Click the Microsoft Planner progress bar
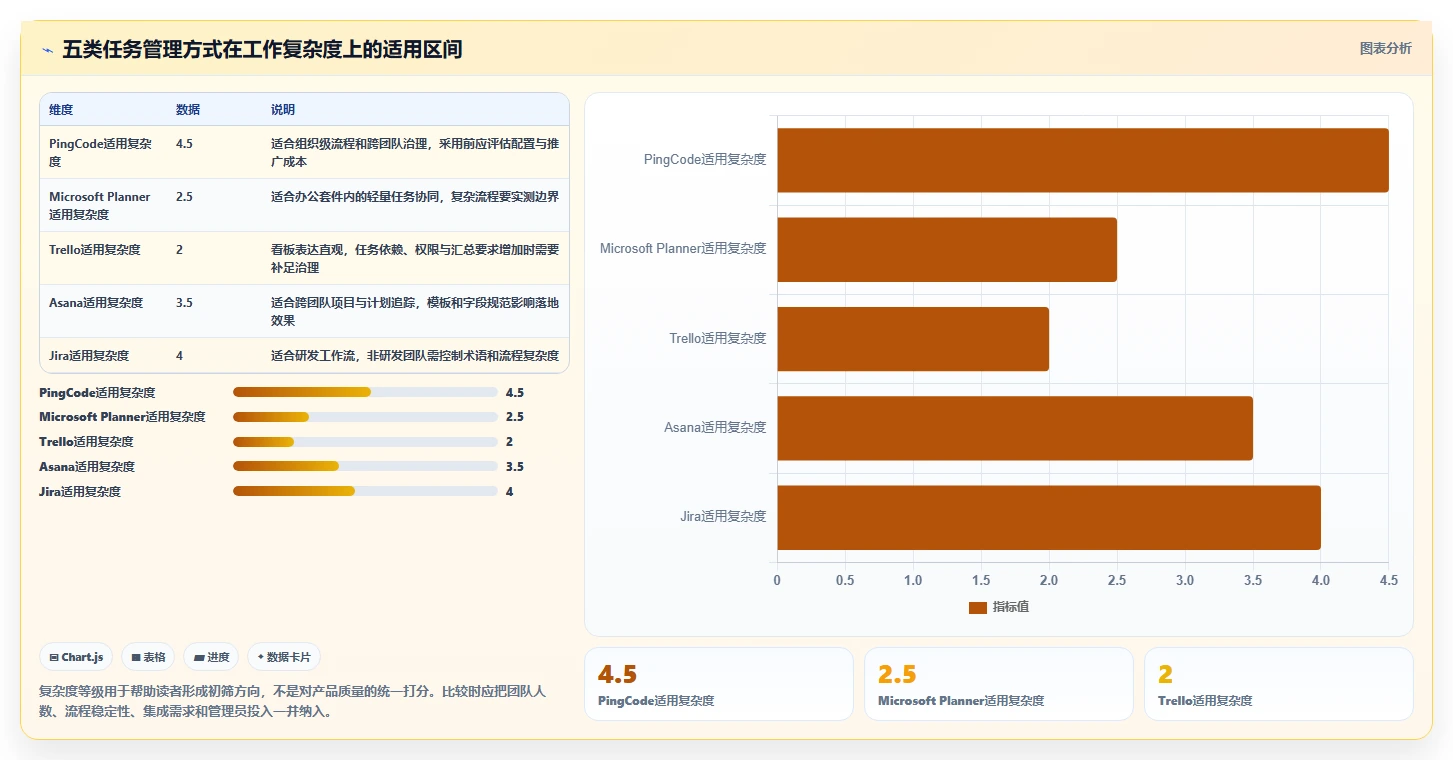1453x760 pixels. (365, 417)
